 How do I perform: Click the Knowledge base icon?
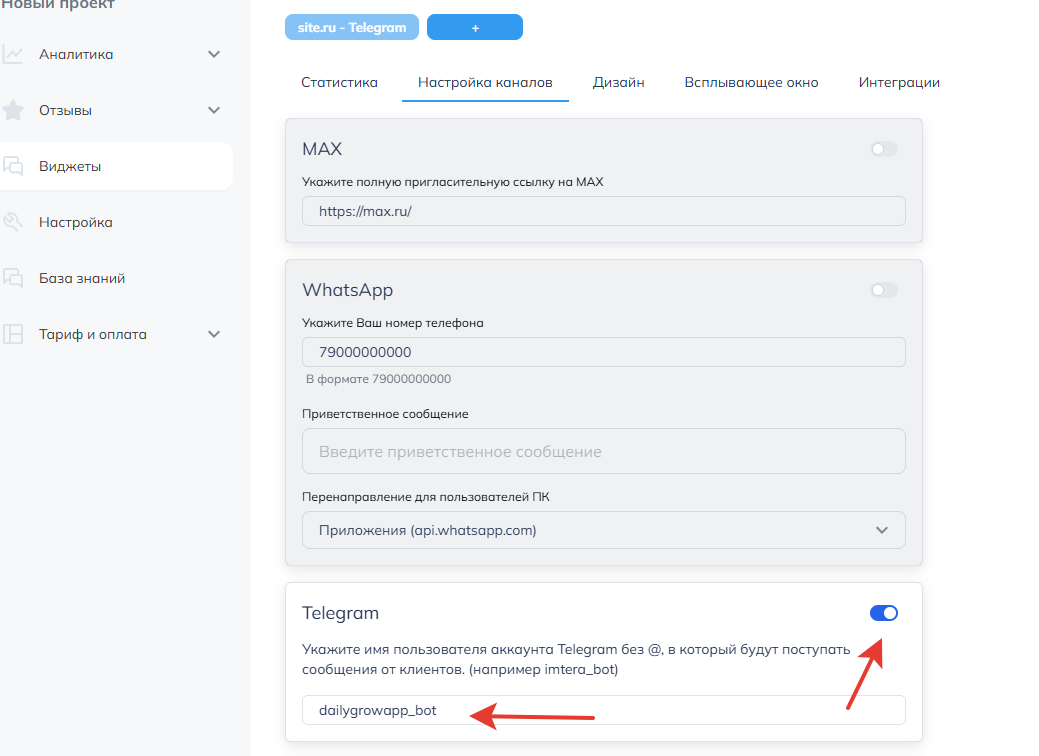pos(13,278)
